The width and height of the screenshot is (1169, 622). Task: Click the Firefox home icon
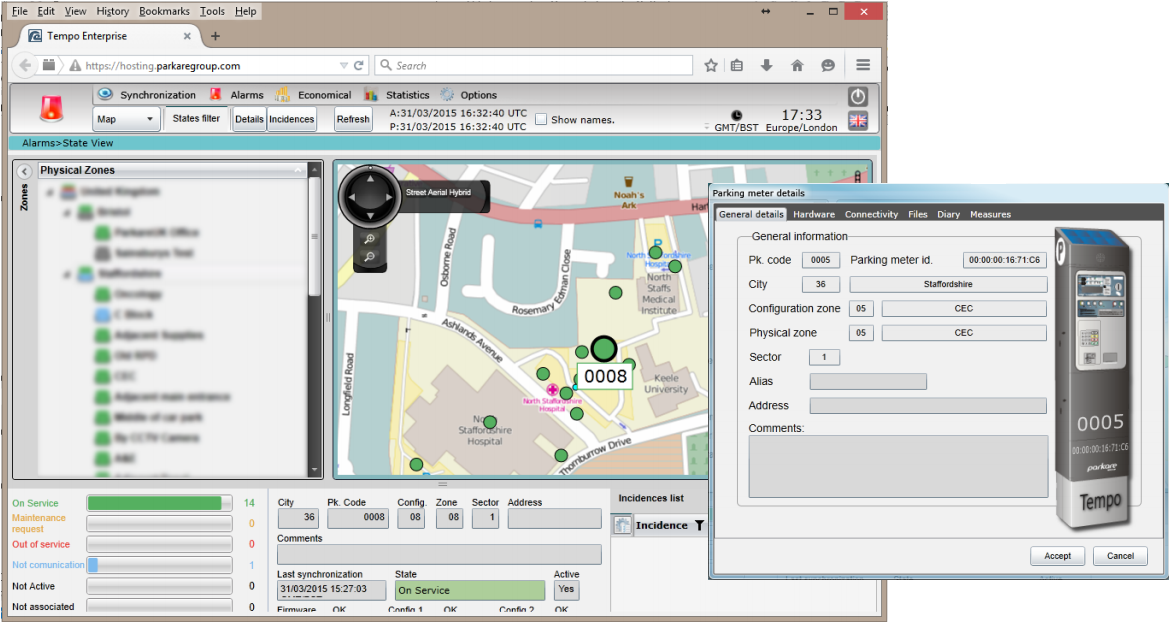797,66
